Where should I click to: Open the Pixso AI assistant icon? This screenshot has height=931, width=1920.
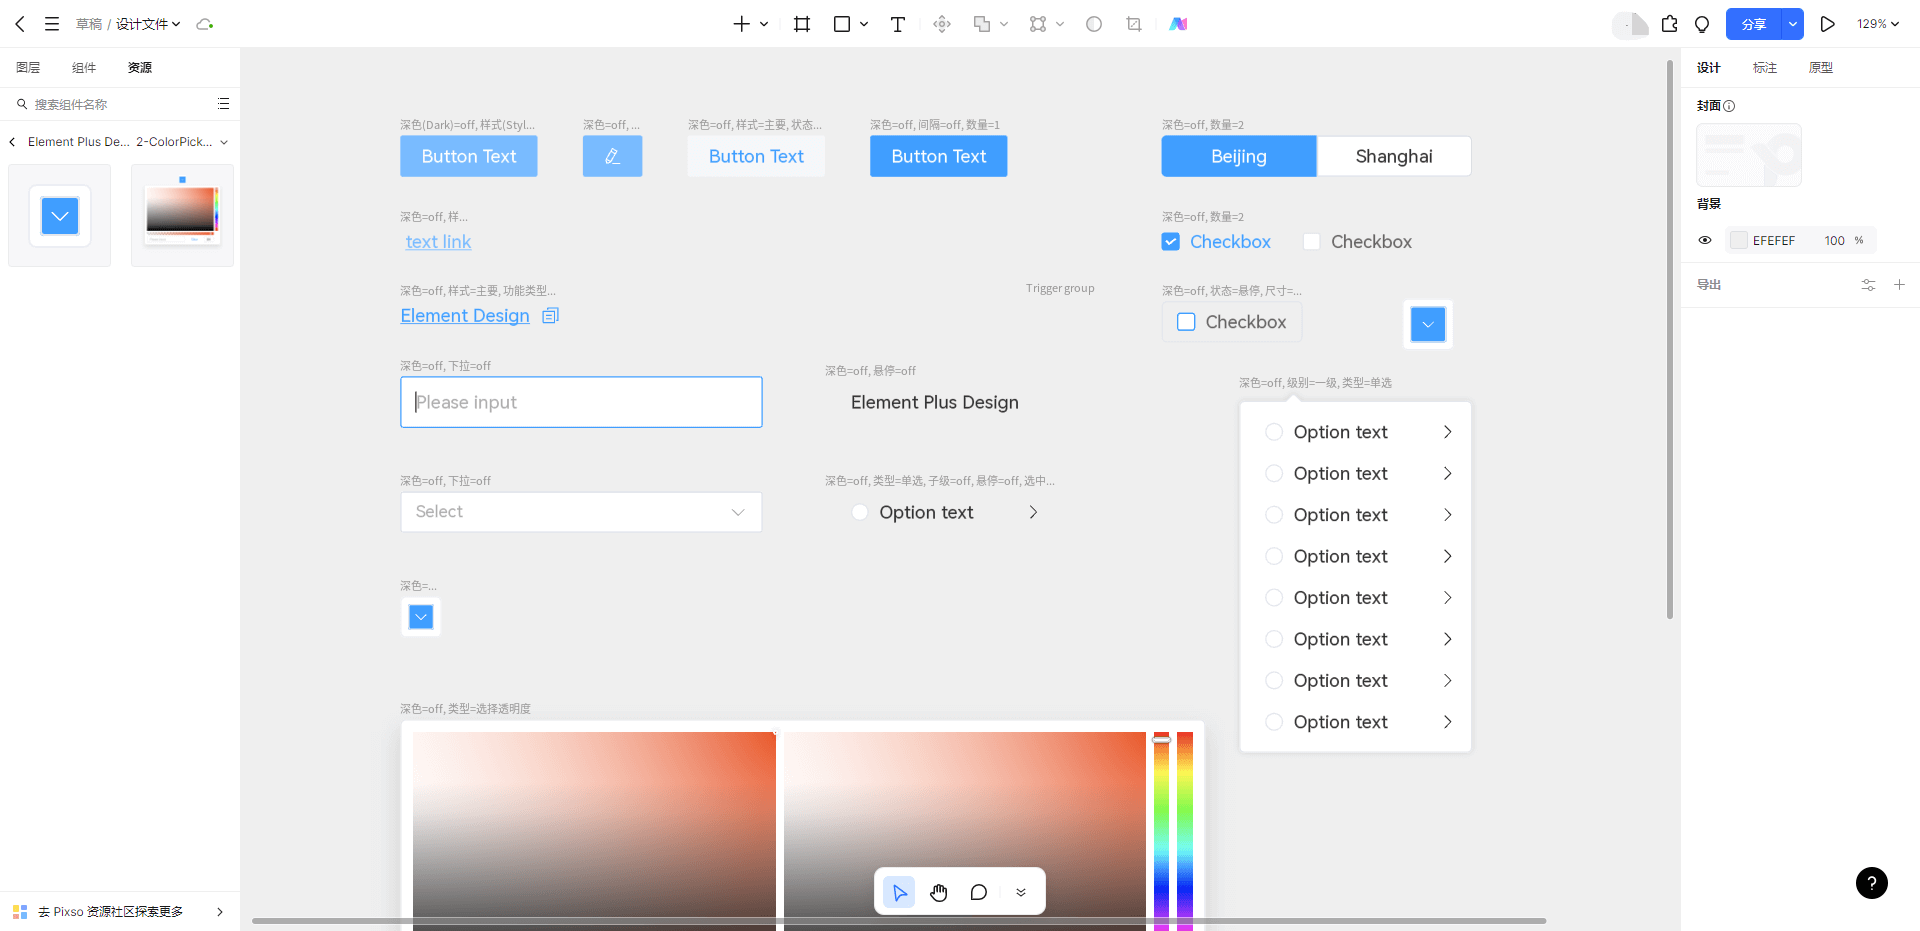click(x=1178, y=24)
